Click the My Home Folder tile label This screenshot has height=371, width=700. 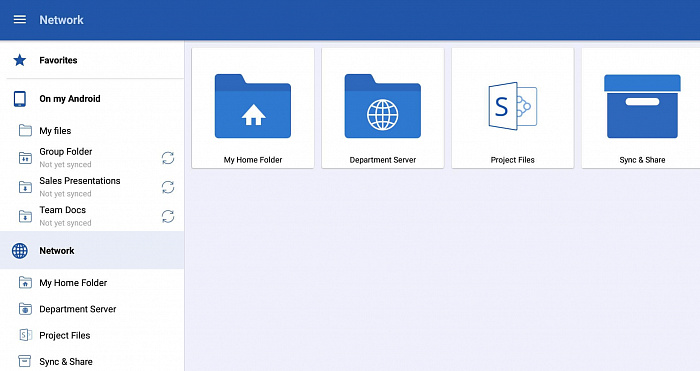(253, 160)
